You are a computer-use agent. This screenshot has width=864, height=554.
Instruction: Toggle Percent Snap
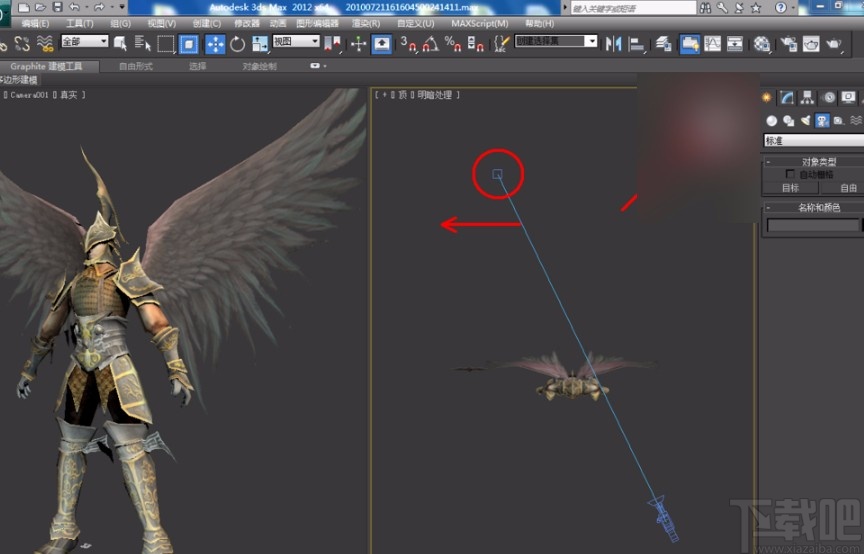[x=452, y=44]
